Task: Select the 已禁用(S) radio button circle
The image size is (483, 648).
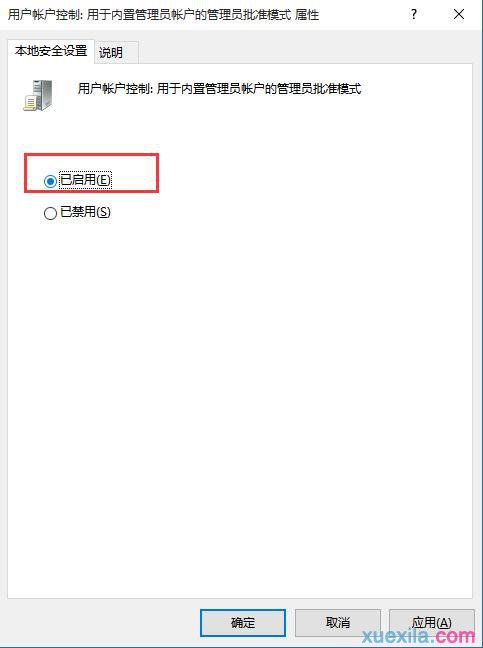Action: coord(50,213)
